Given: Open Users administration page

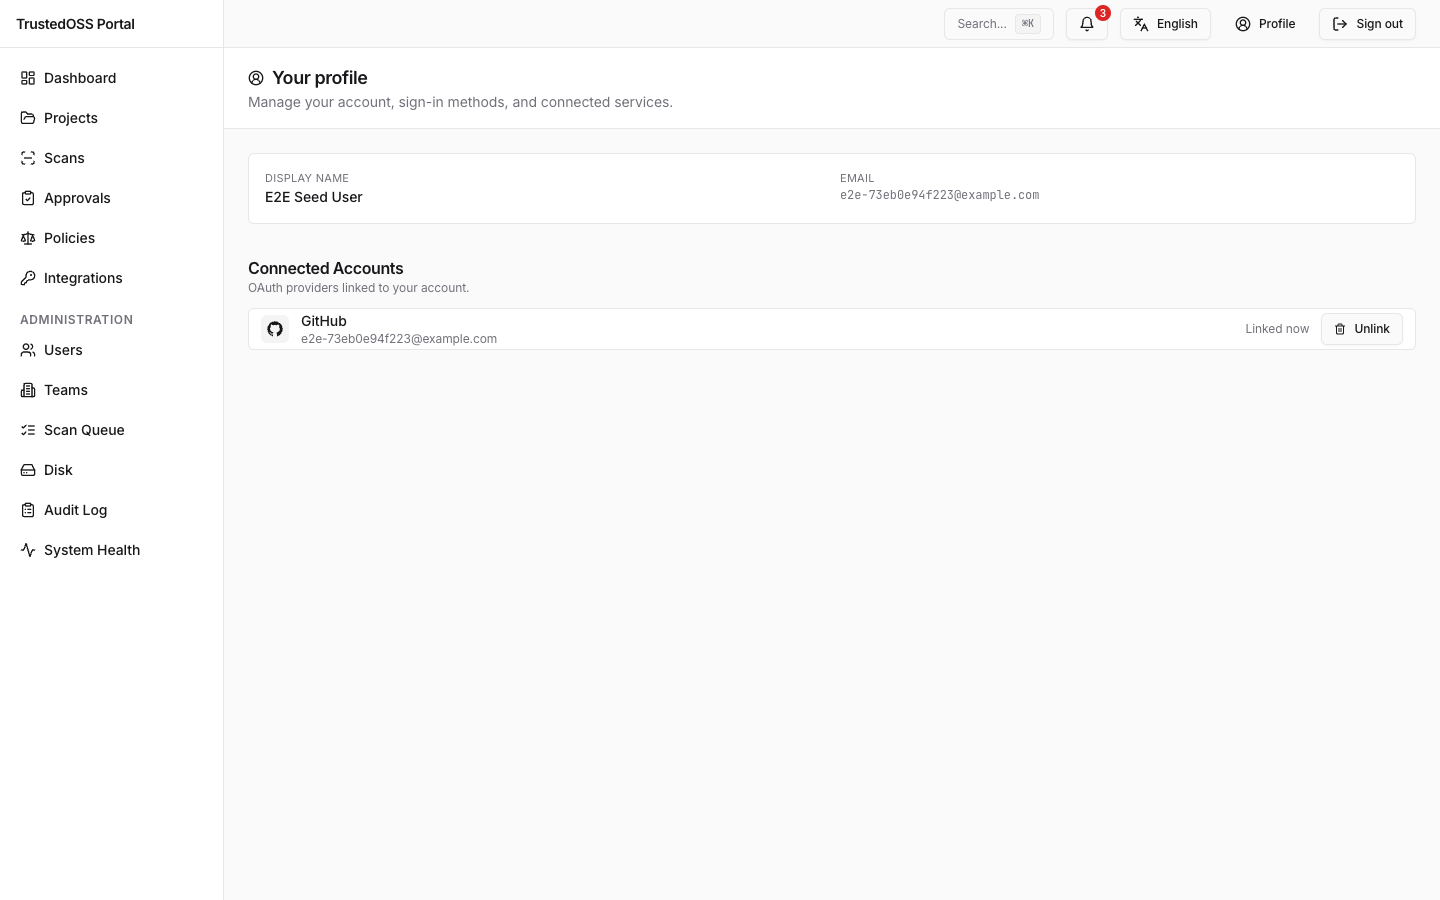Looking at the screenshot, I should click(x=111, y=350).
